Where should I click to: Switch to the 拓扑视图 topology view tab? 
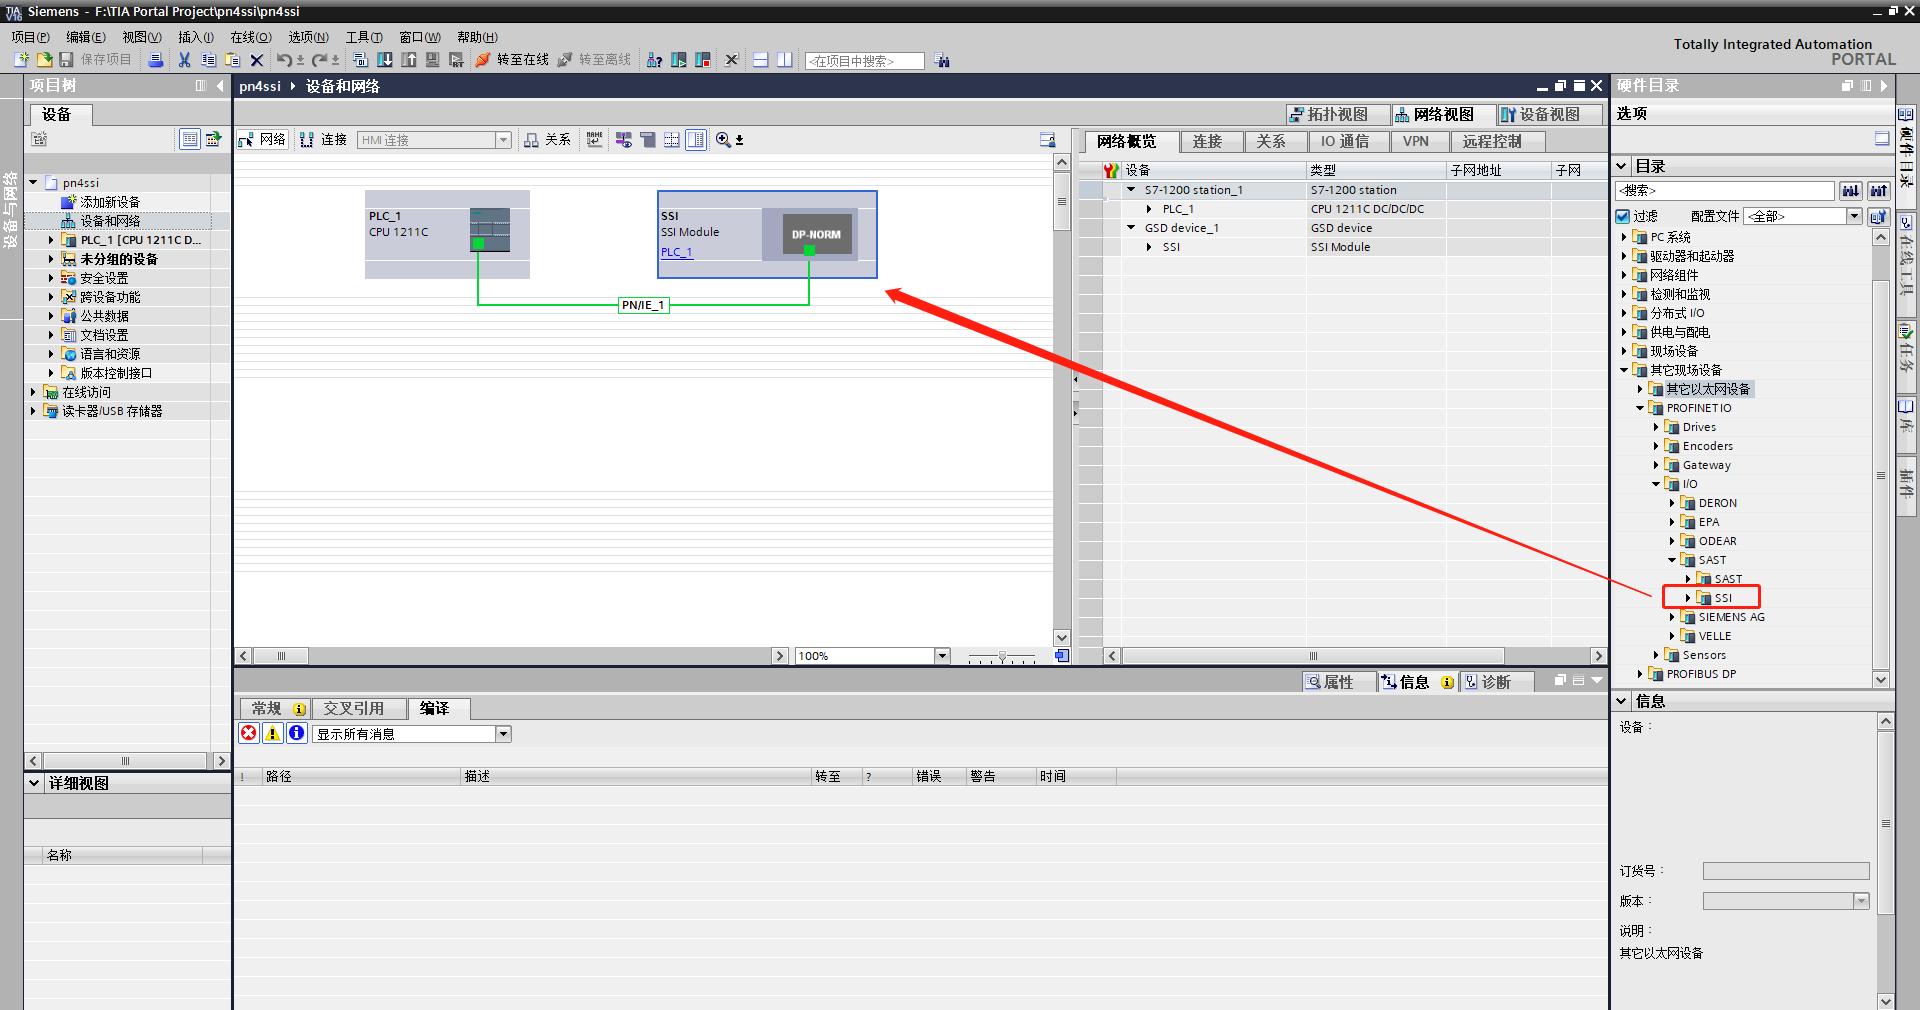[x=1337, y=114]
